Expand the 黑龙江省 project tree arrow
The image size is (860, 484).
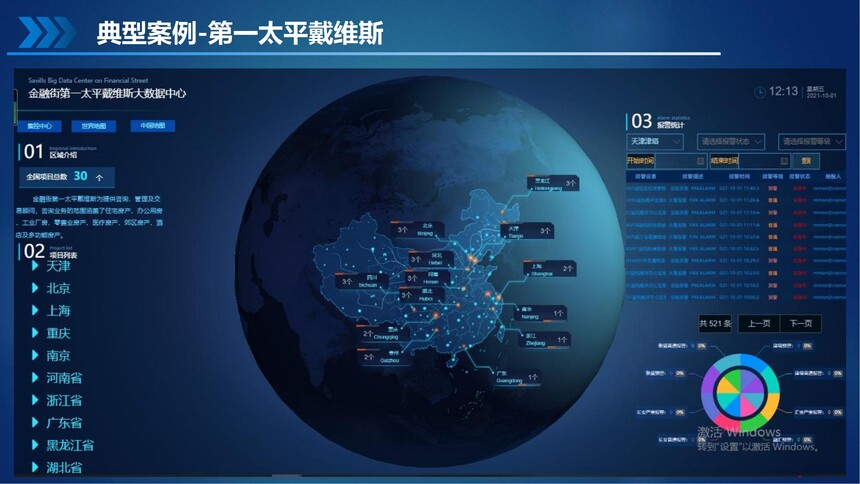35,445
